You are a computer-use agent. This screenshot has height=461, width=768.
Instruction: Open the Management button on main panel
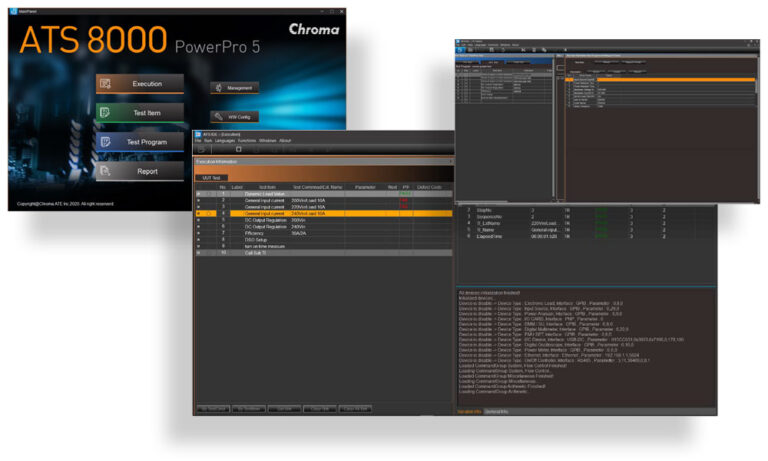coord(235,88)
